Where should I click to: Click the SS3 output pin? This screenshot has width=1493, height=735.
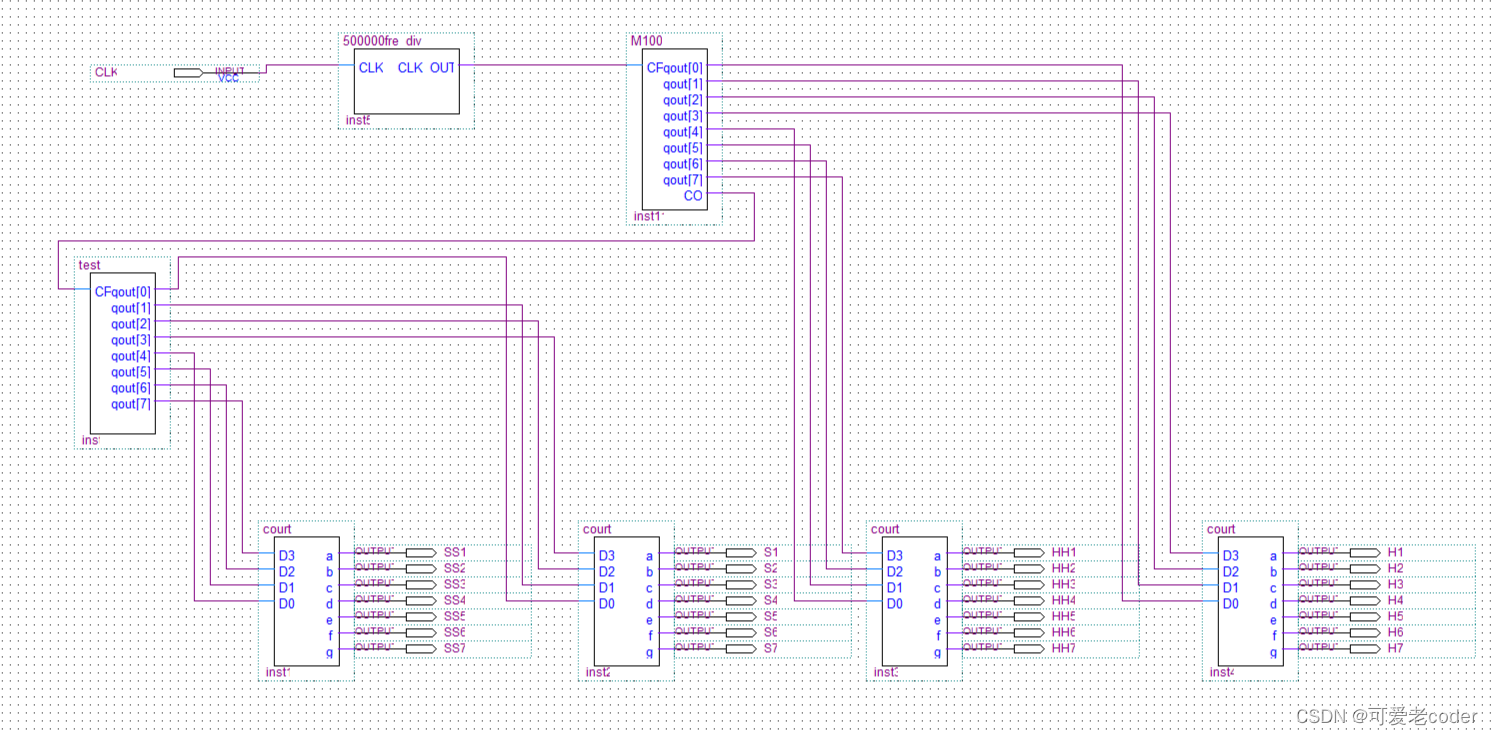pyautogui.click(x=421, y=584)
